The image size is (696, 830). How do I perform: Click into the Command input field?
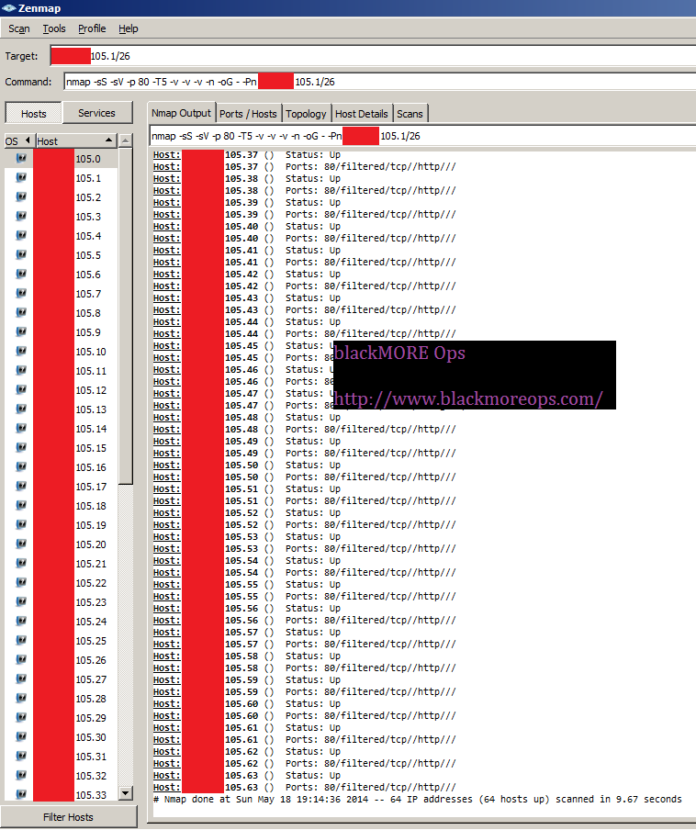click(379, 82)
